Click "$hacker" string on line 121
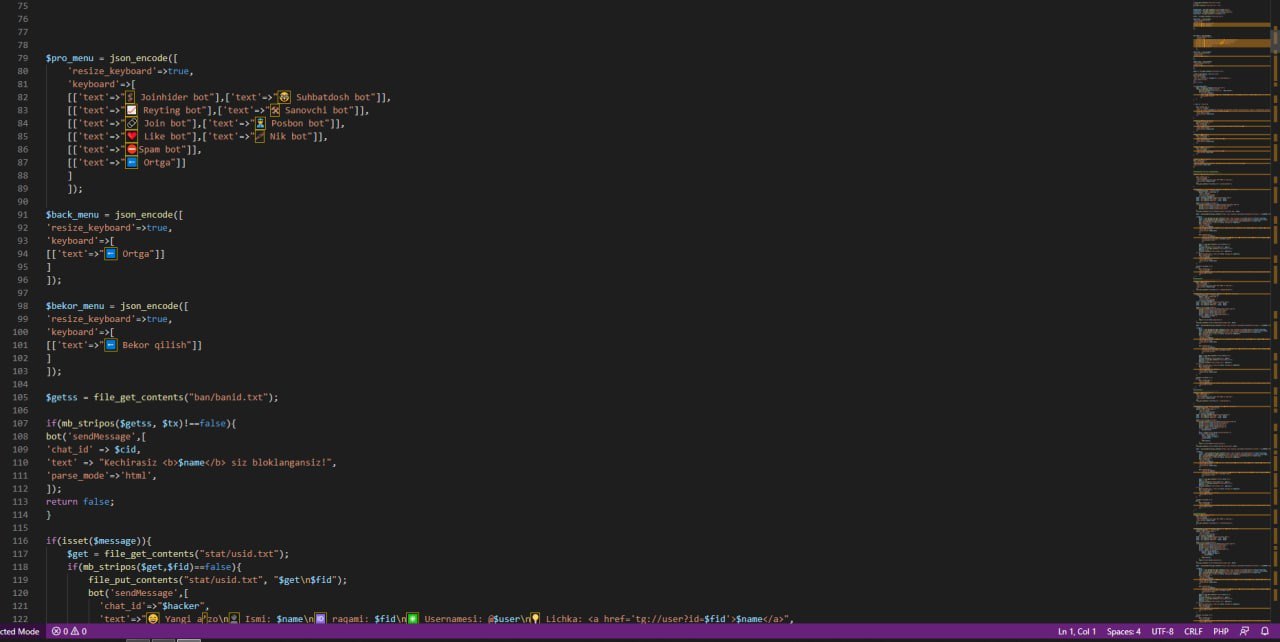Image resolution: width=1280 pixels, height=642 pixels. (x=183, y=606)
